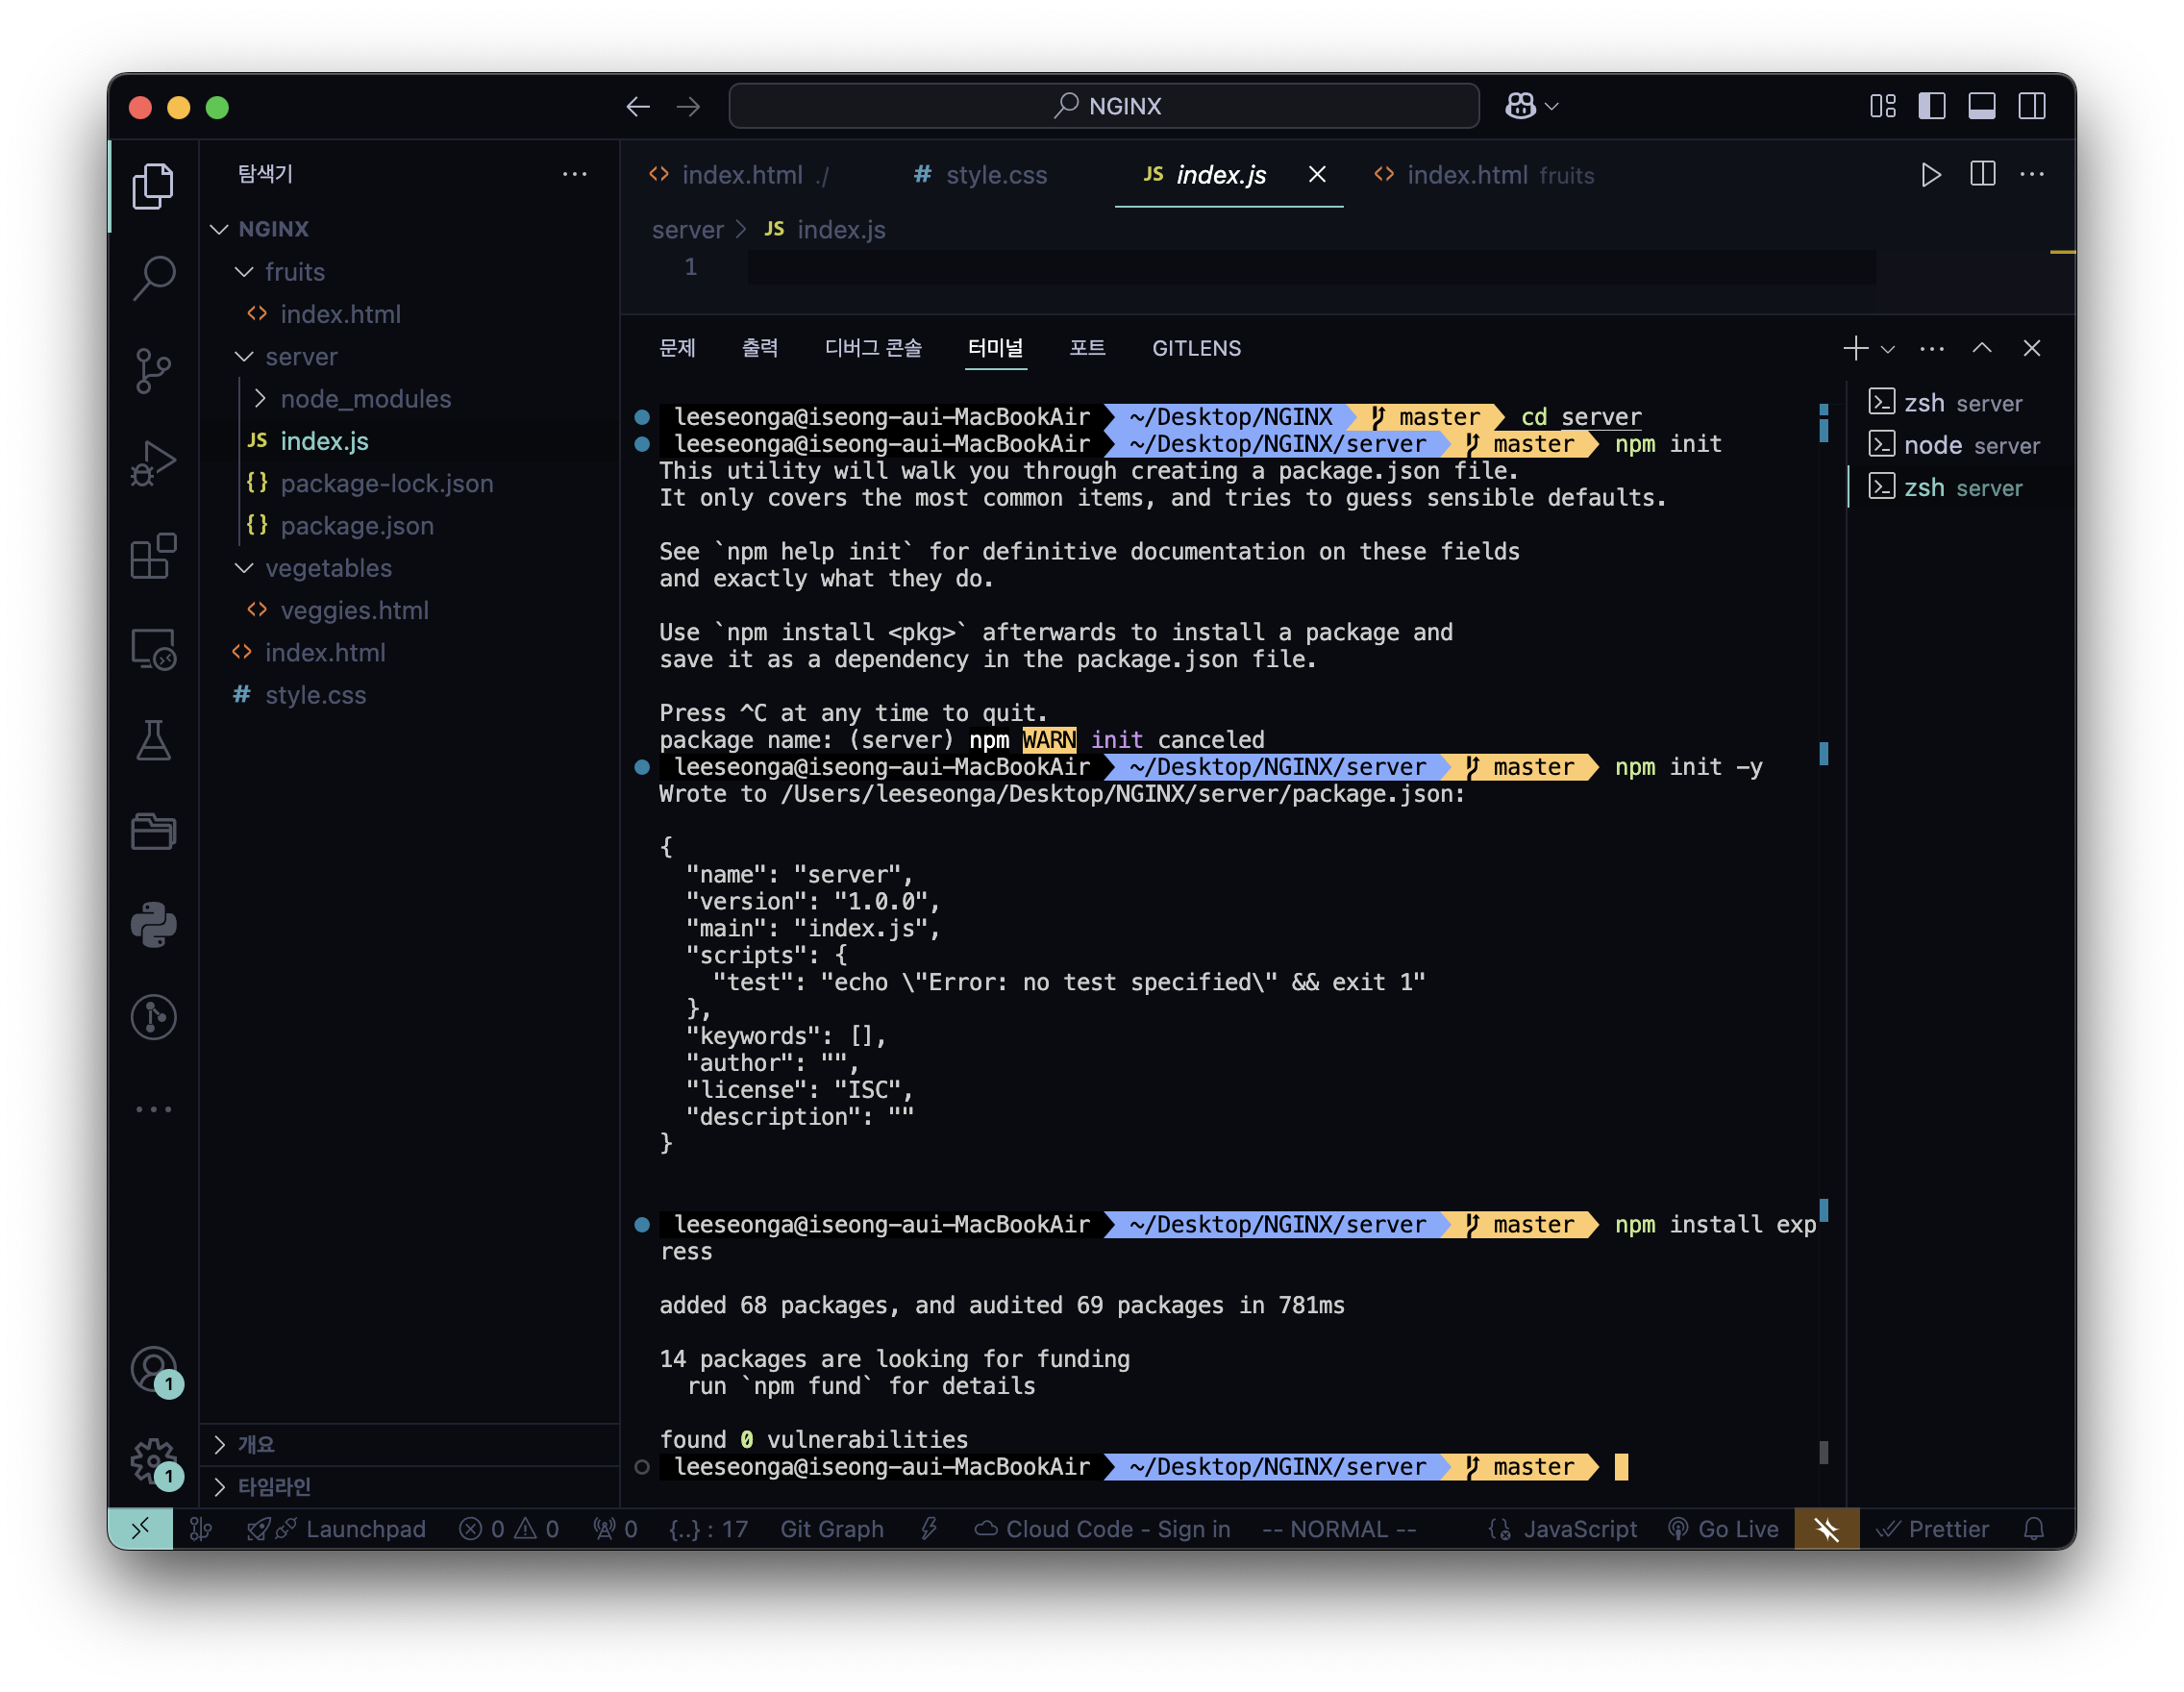Open the Python extension sidebar icon
Image resolution: width=2184 pixels, height=1692 pixels.
153,925
